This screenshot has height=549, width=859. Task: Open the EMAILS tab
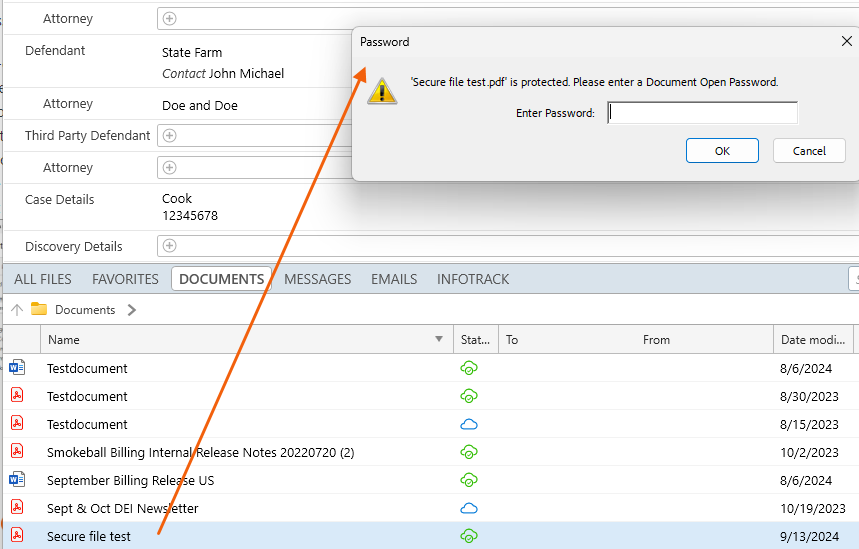point(394,279)
